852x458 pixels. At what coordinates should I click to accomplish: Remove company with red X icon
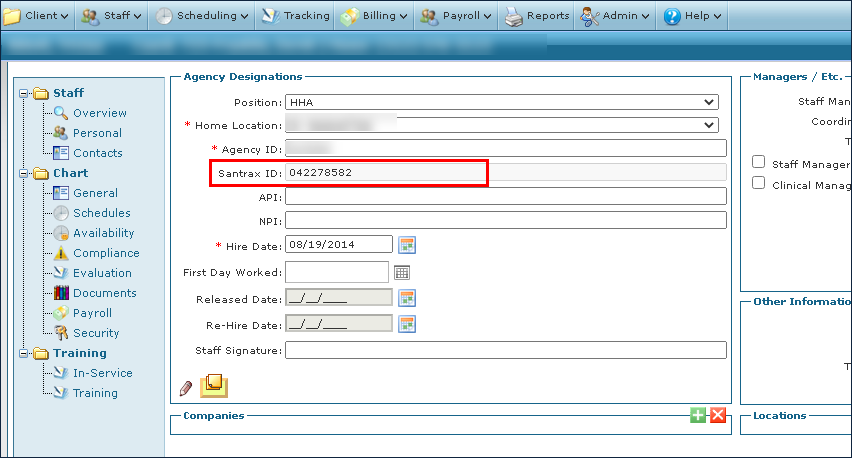click(x=717, y=415)
